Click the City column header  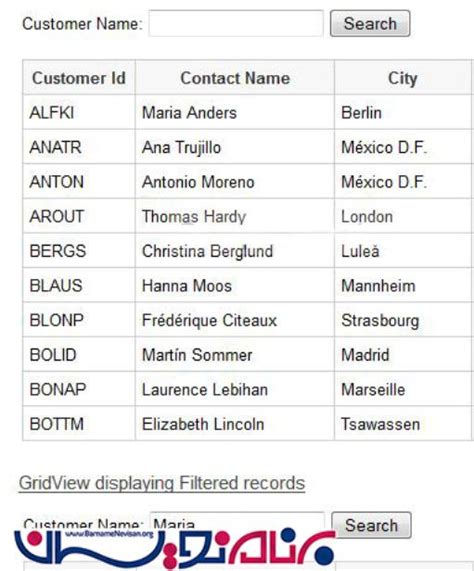click(x=403, y=78)
